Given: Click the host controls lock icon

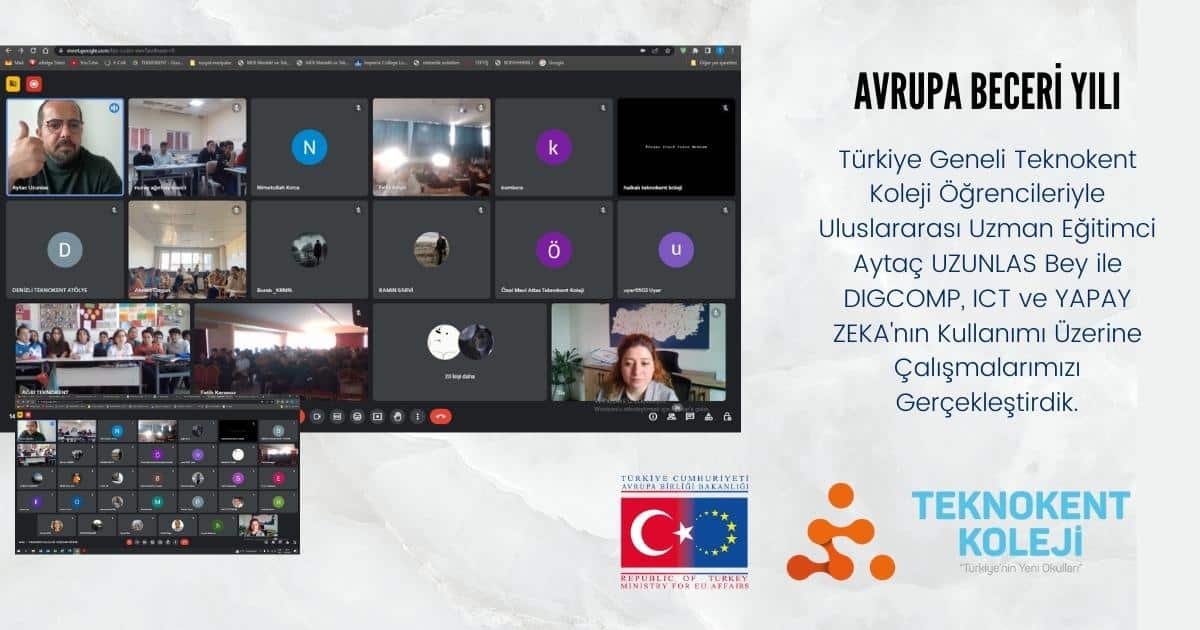Looking at the screenshot, I should pos(725,416).
